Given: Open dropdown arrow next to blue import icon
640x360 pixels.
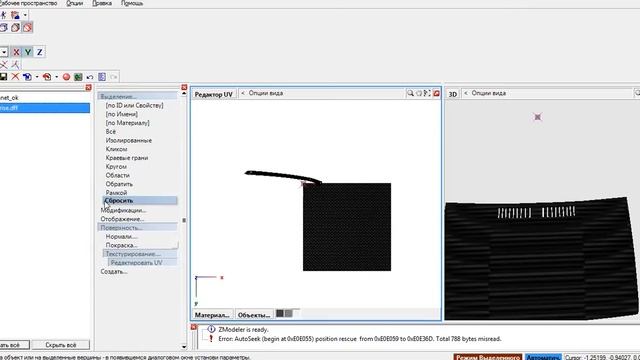Looking at the screenshot, I should [x=37, y=77].
